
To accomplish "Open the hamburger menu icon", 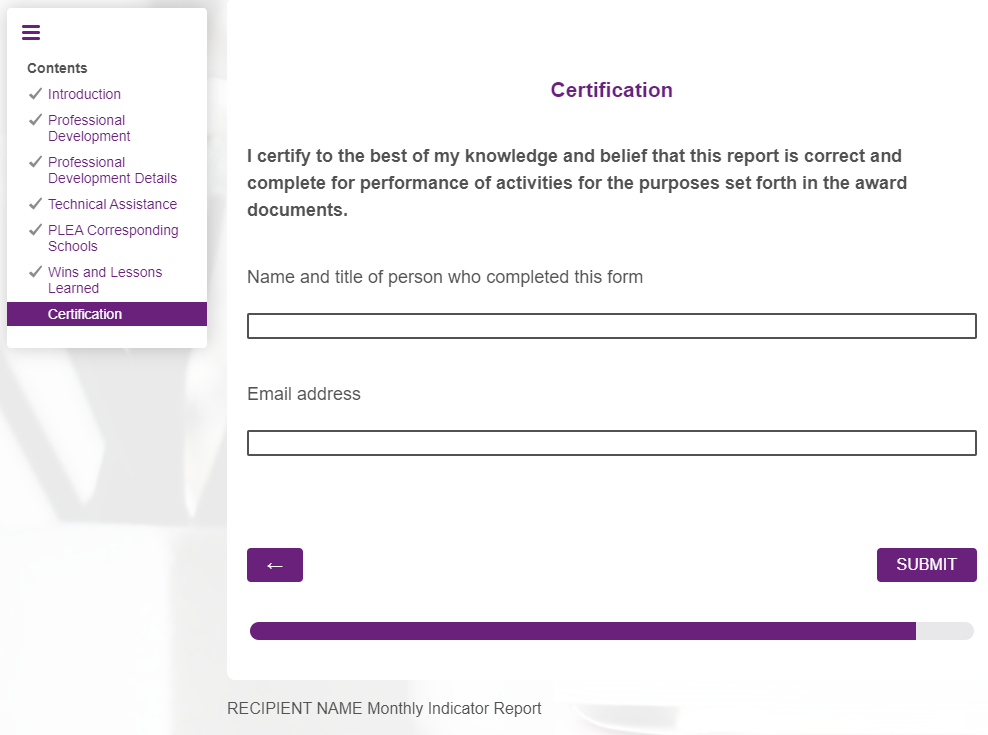I will click(31, 33).
